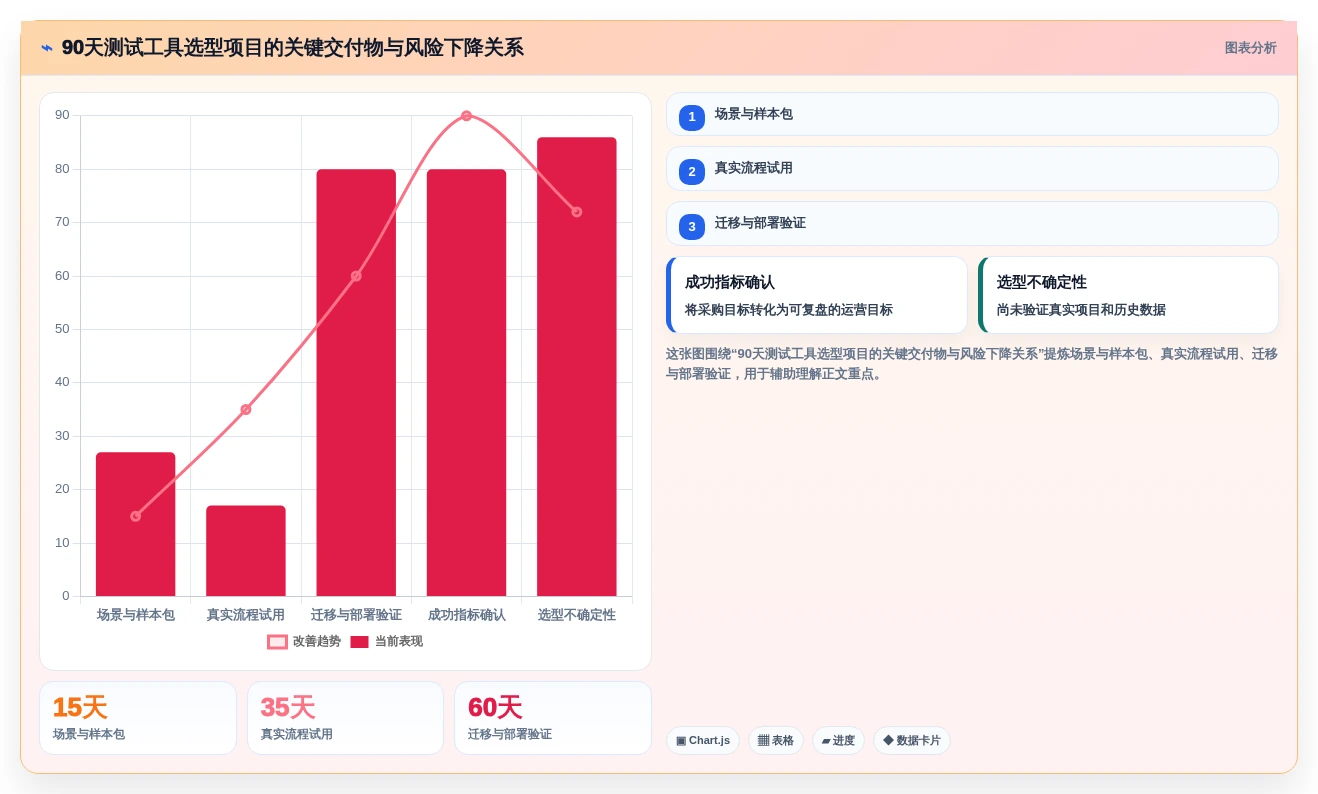Click the text 尚未验证真实项目和历史数据

[x=1081, y=310]
